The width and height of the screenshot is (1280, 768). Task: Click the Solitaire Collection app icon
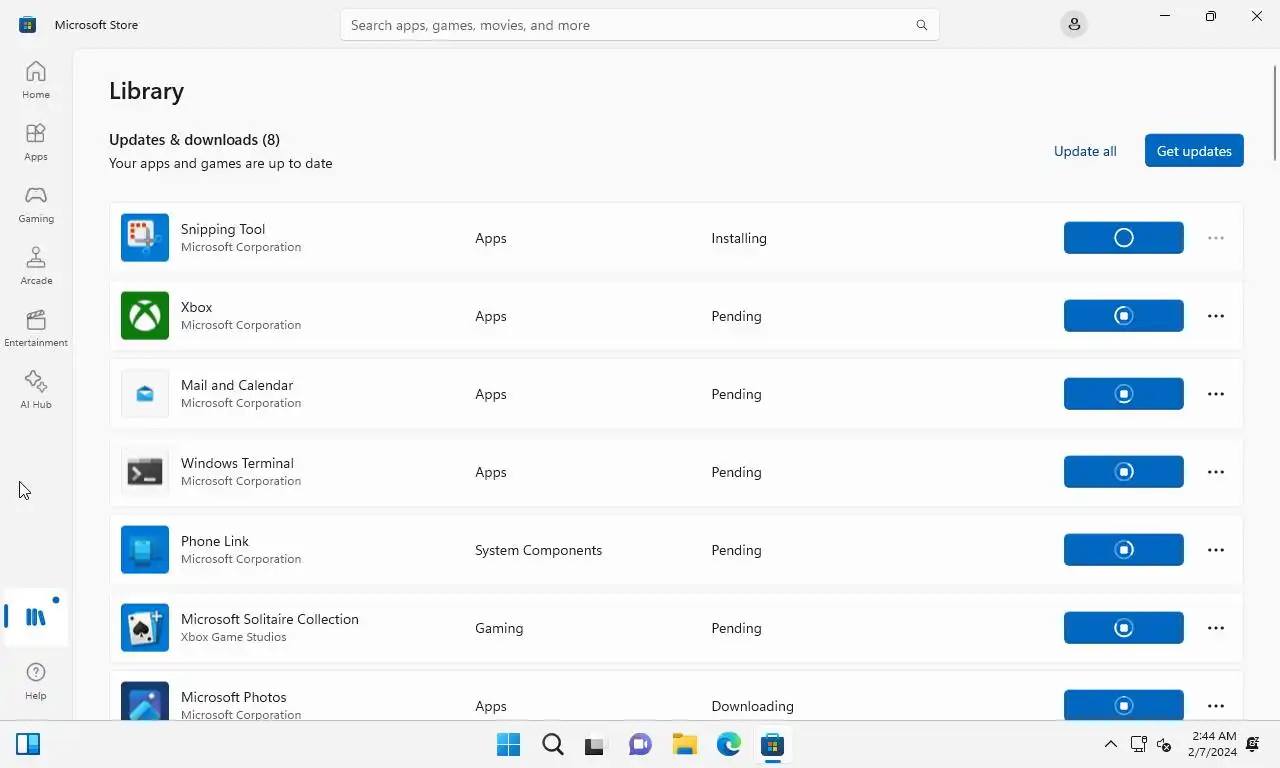[145, 628]
